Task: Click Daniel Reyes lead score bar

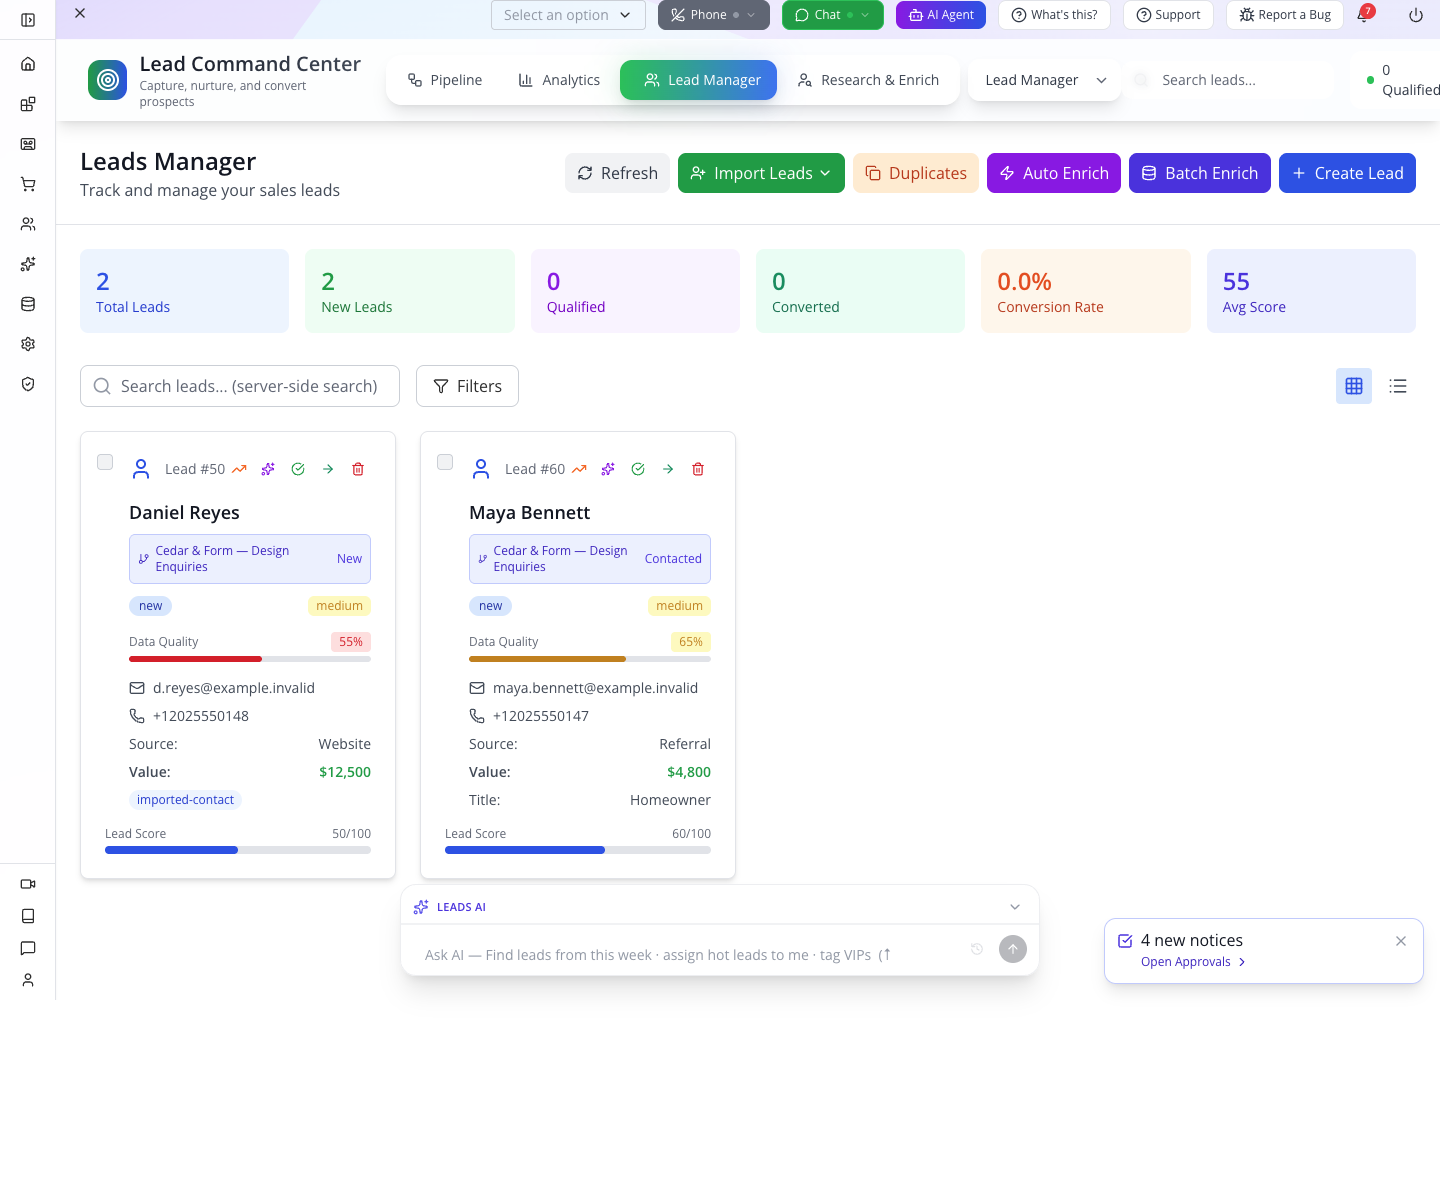Action: click(x=238, y=850)
